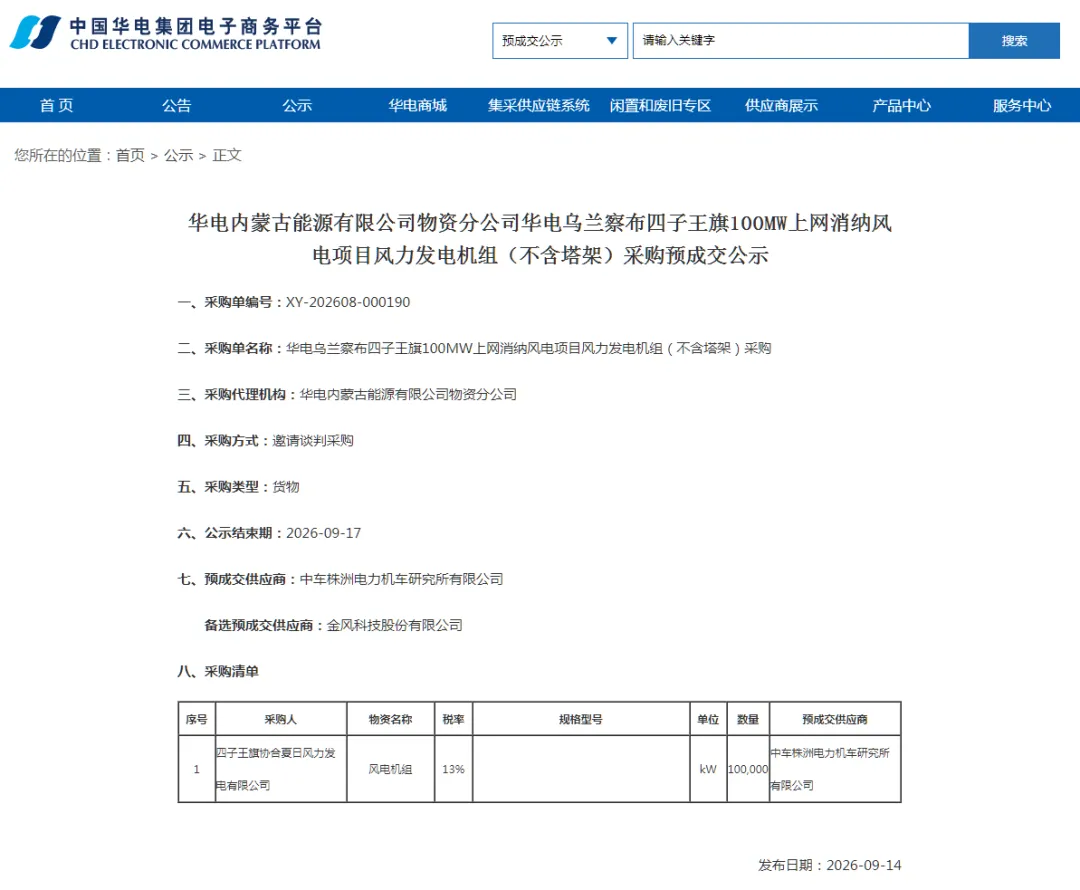Screen dimensions: 1080x890
Task: Click the 单位 column header
Action: coord(708,719)
